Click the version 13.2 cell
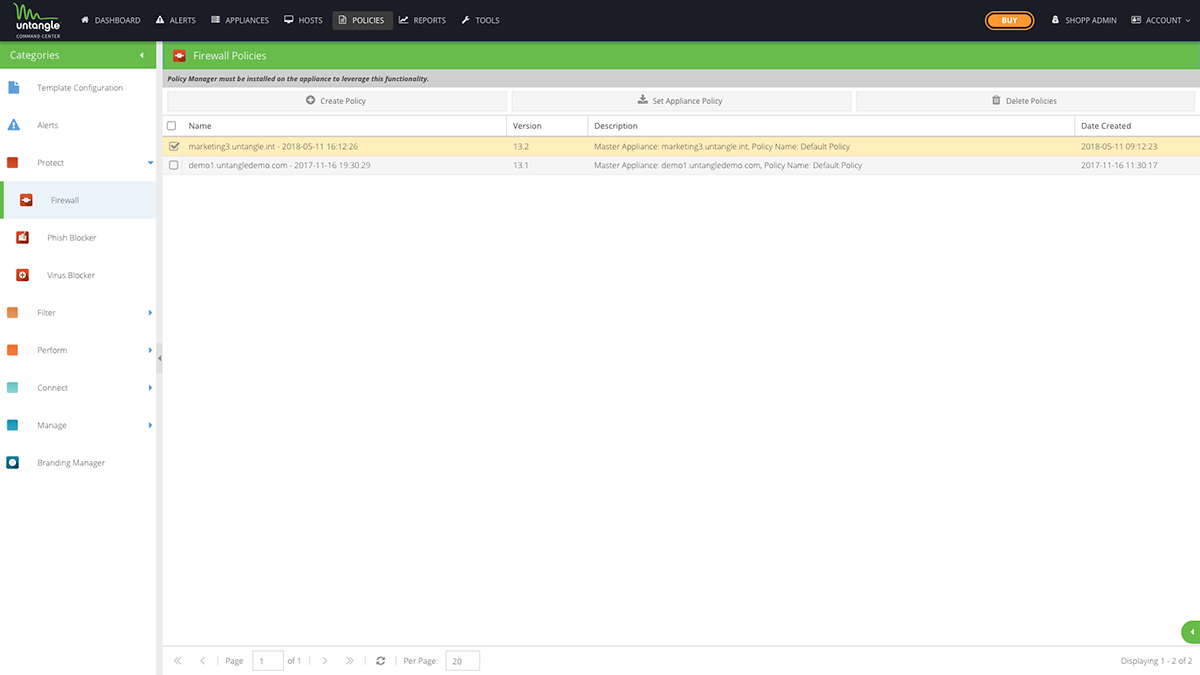 [521, 146]
